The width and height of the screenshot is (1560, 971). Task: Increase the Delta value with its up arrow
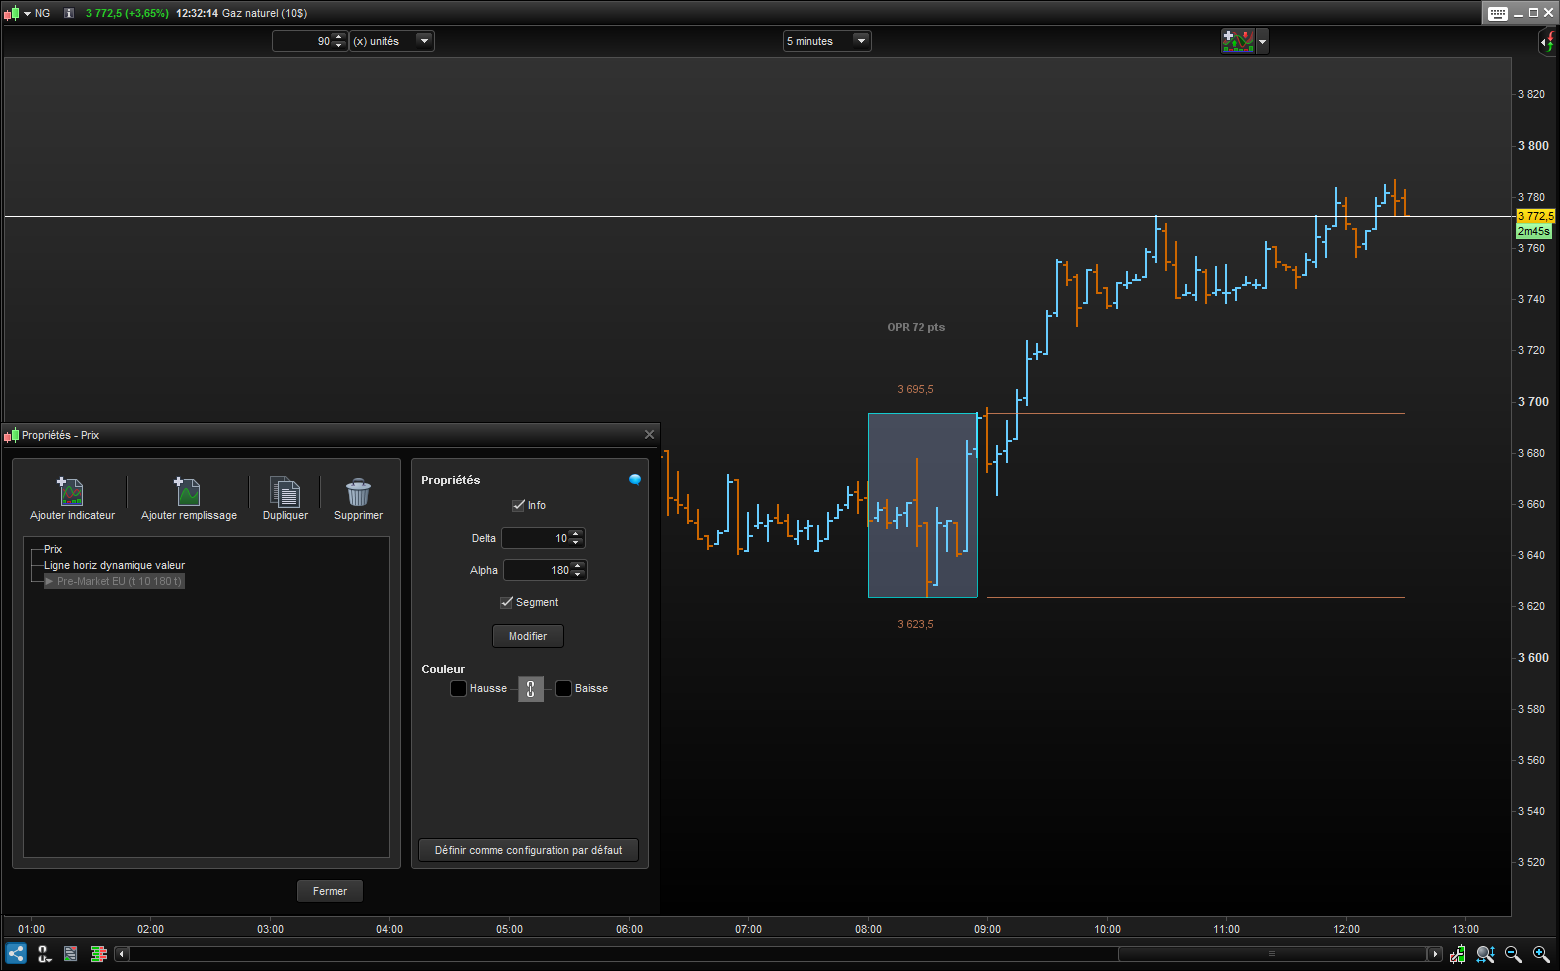tap(575, 534)
